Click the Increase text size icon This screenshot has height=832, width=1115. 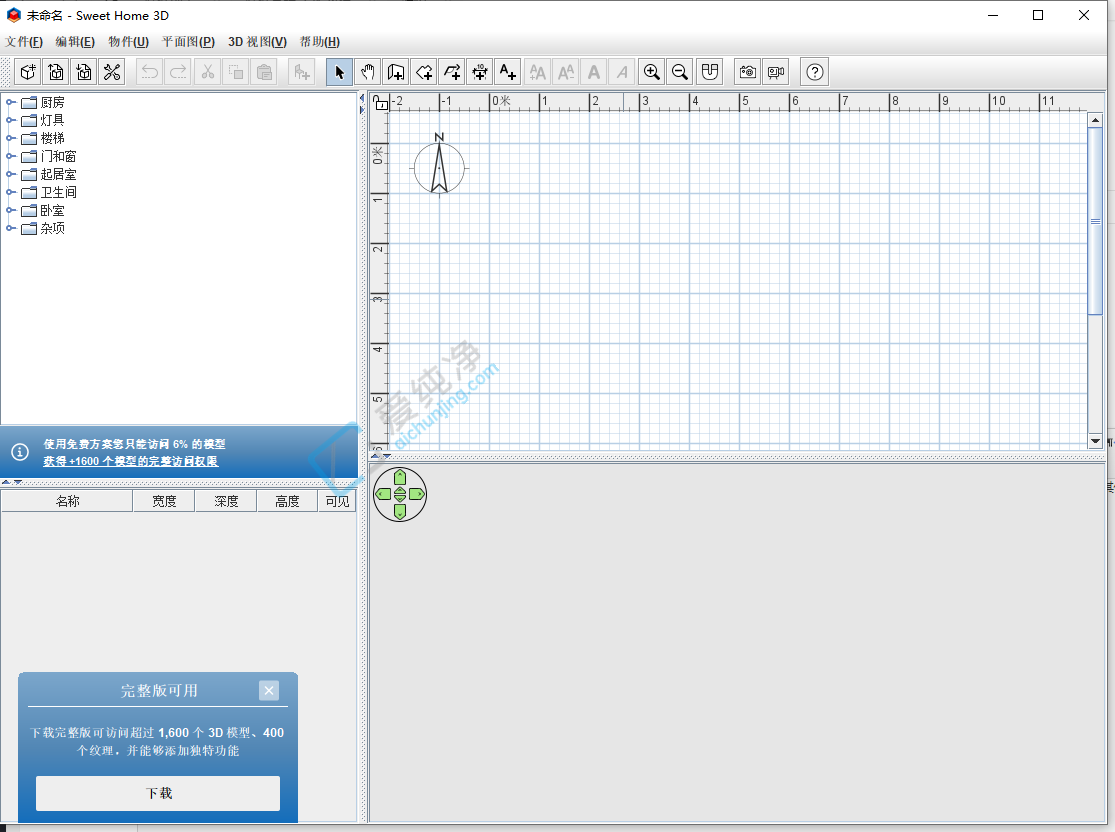[x=538, y=72]
